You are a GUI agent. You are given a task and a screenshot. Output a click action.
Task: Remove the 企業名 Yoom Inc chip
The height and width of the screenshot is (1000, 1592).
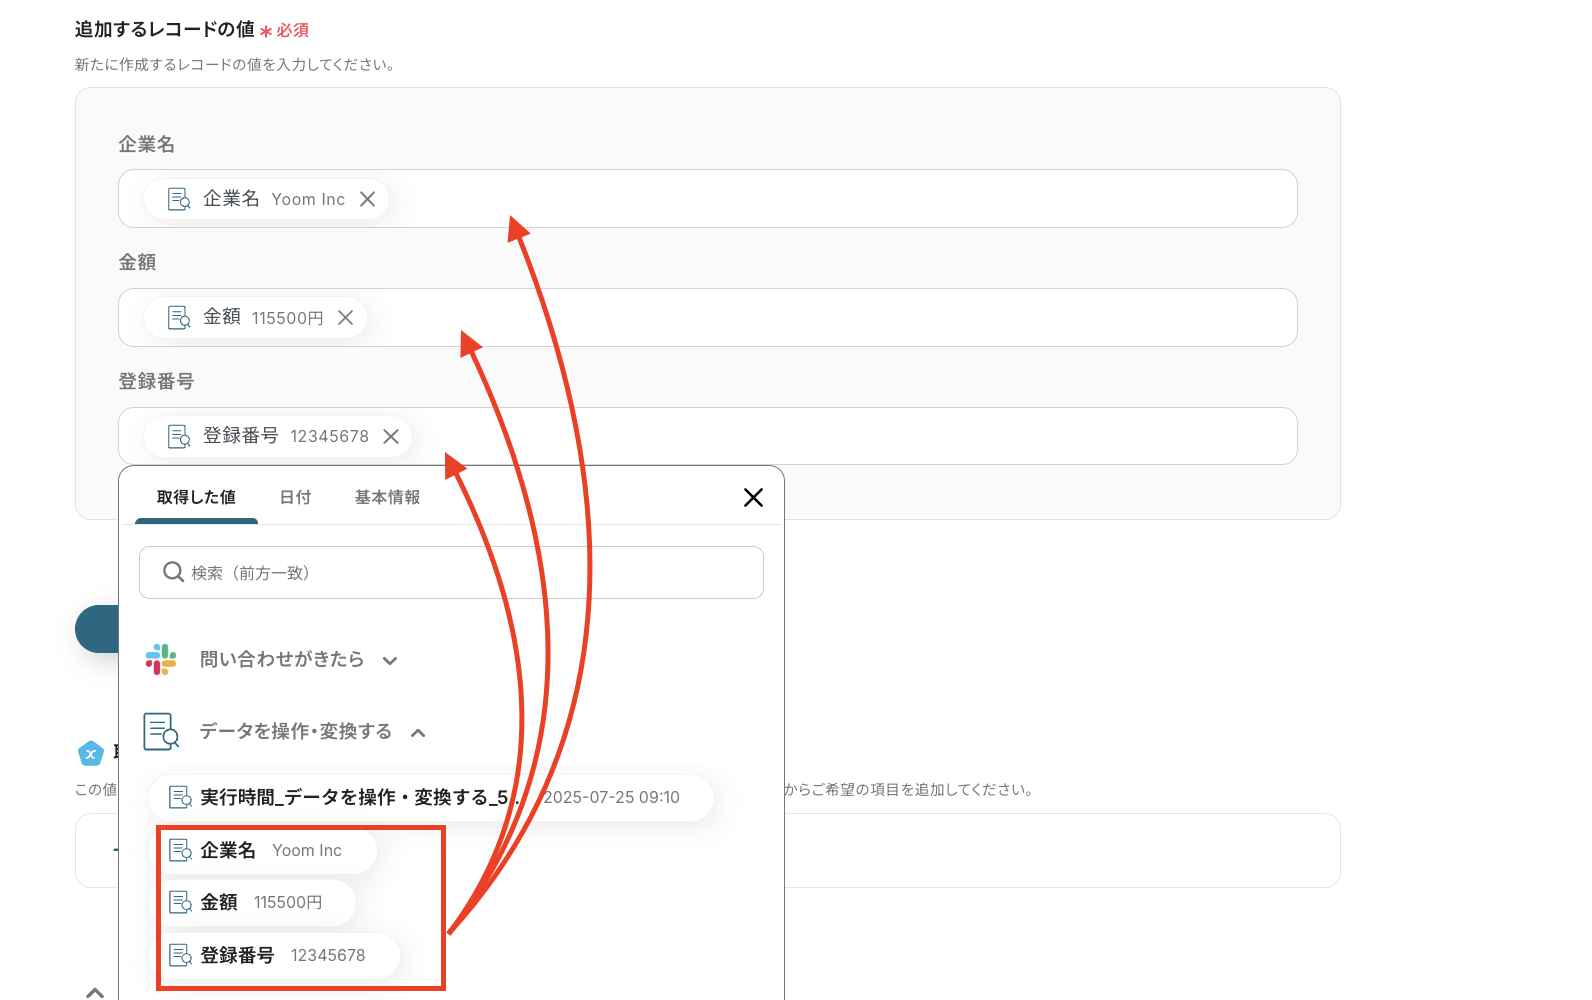click(x=367, y=199)
